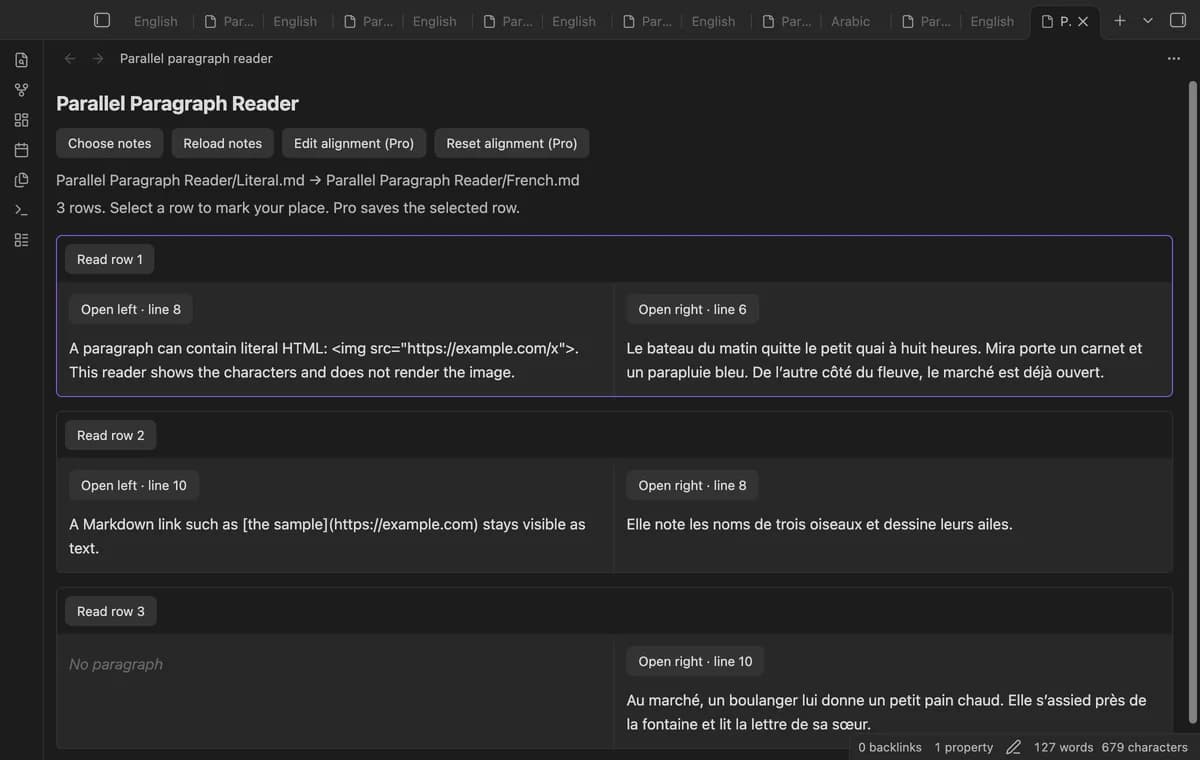Select Read row 3
The image size is (1200, 760).
point(111,611)
